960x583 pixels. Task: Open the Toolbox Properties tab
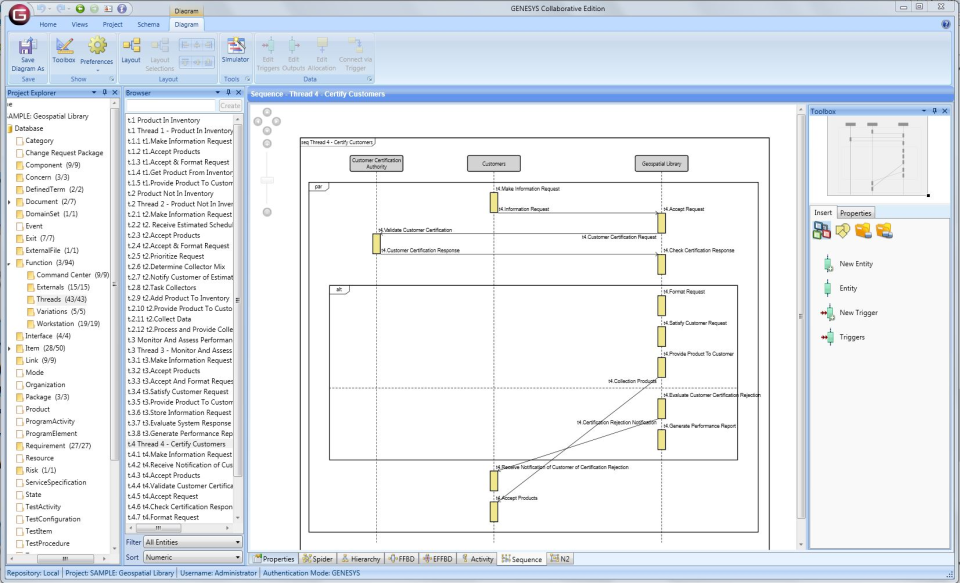855,213
